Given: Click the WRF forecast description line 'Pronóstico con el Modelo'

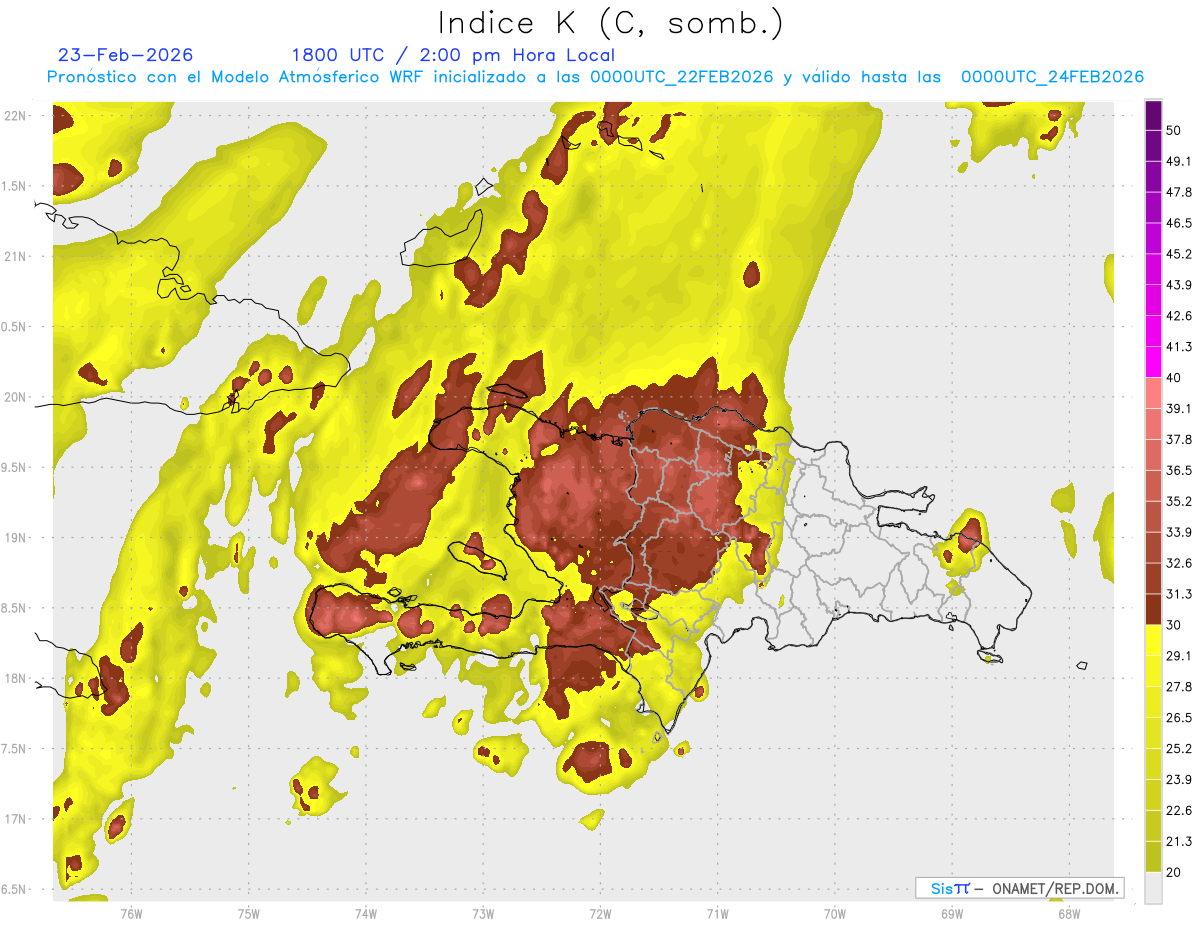Looking at the screenshot, I should (160, 77).
